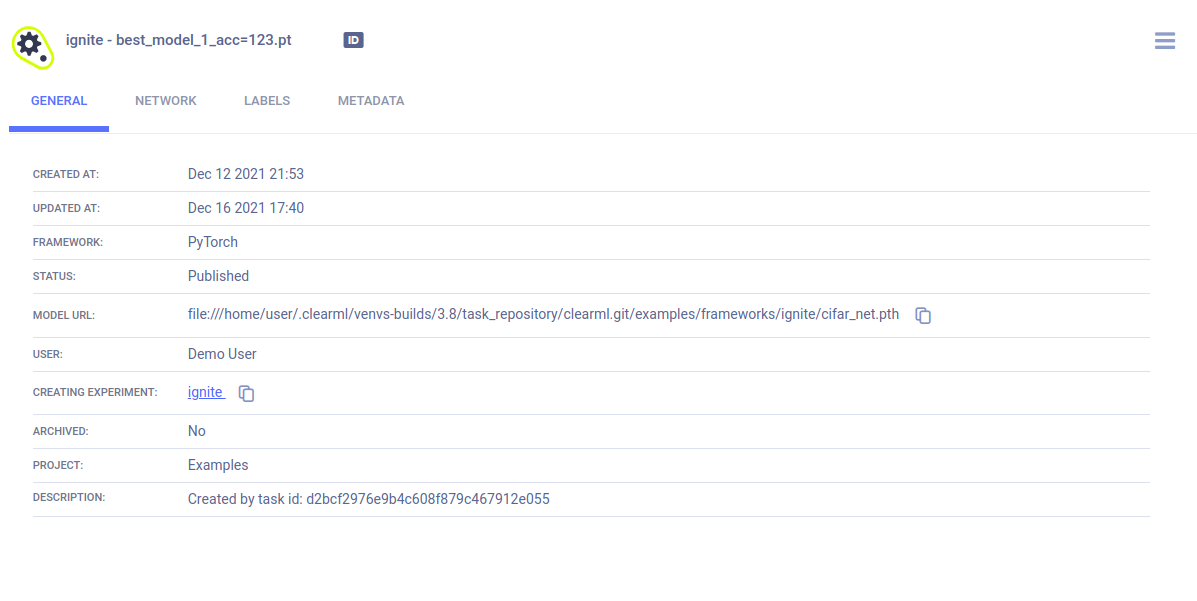Click the UPDATED AT label
The height and width of the screenshot is (601, 1197).
(x=66, y=208)
